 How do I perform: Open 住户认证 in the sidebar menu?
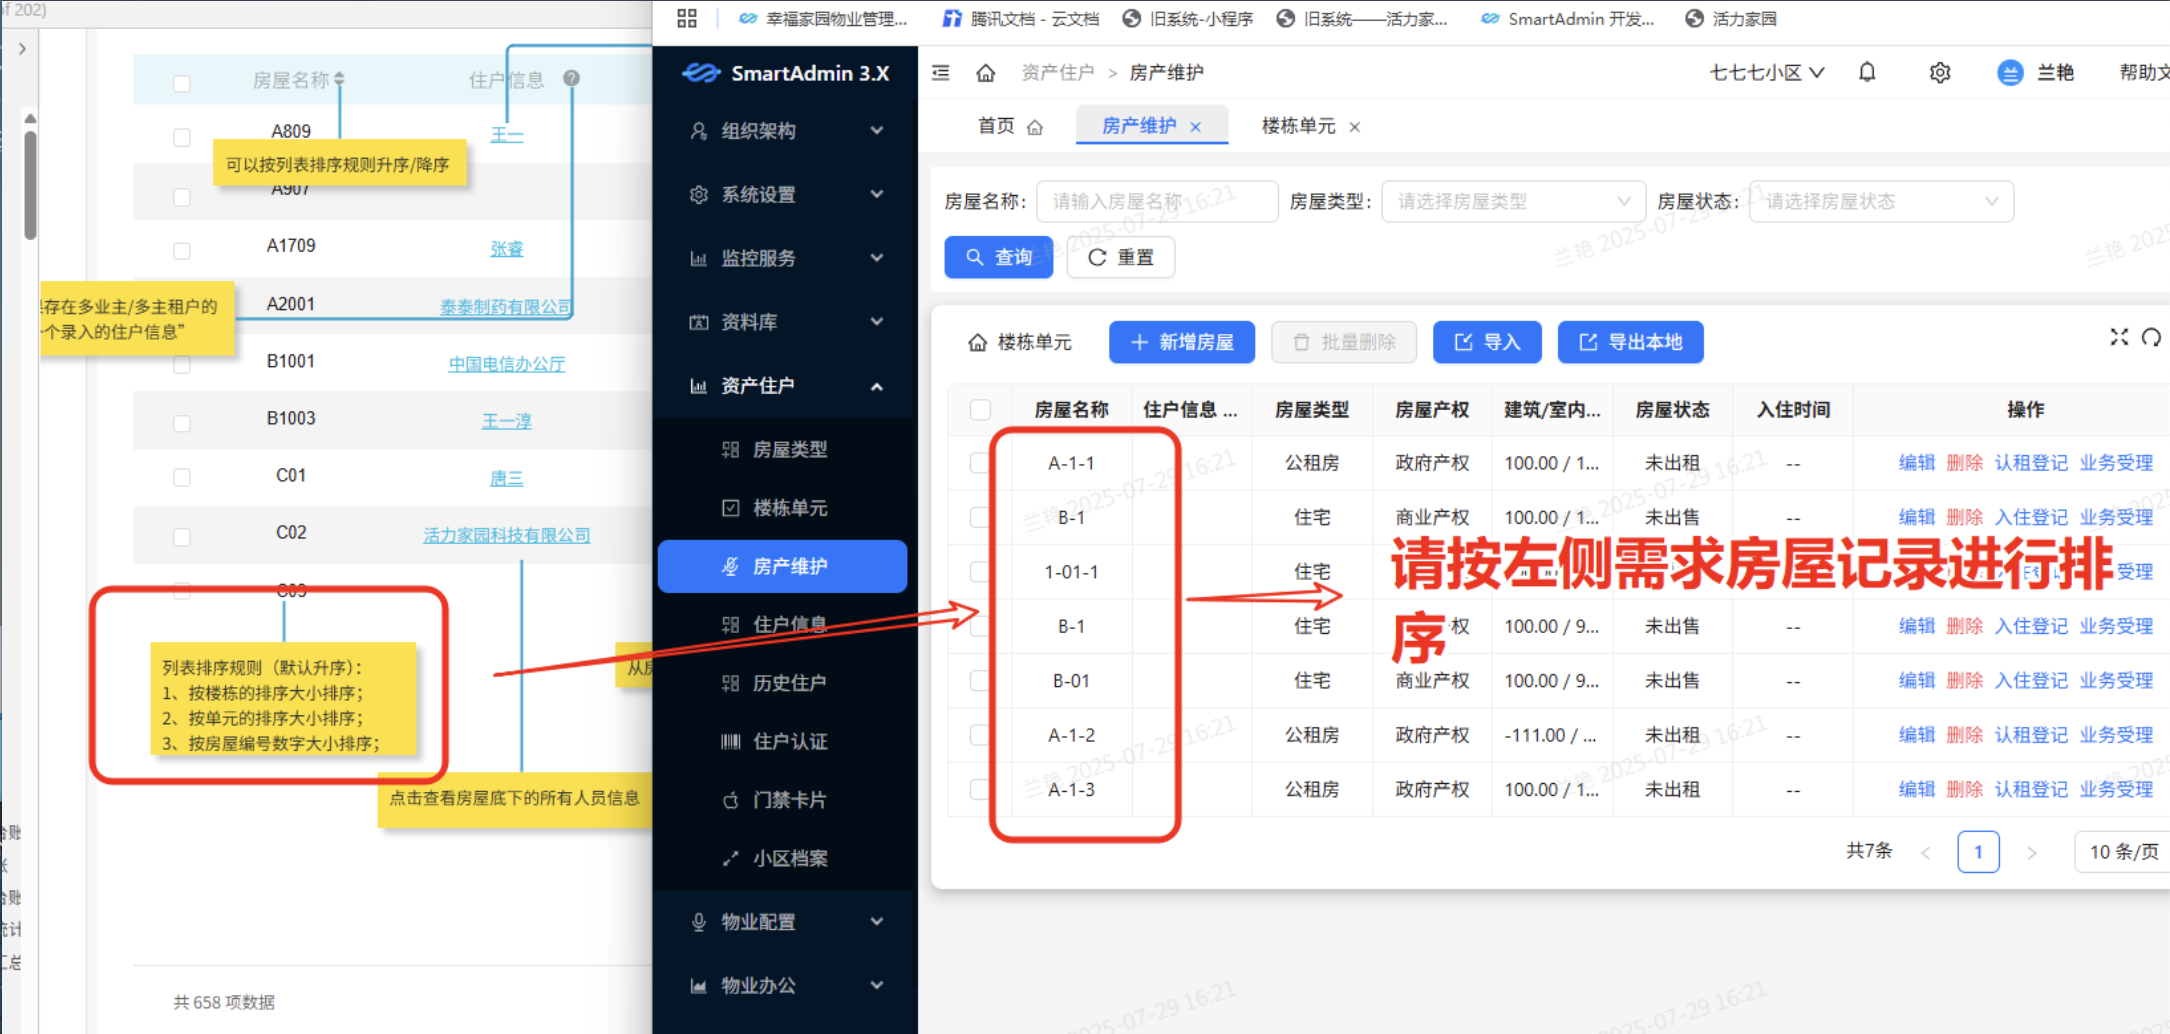click(x=789, y=741)
